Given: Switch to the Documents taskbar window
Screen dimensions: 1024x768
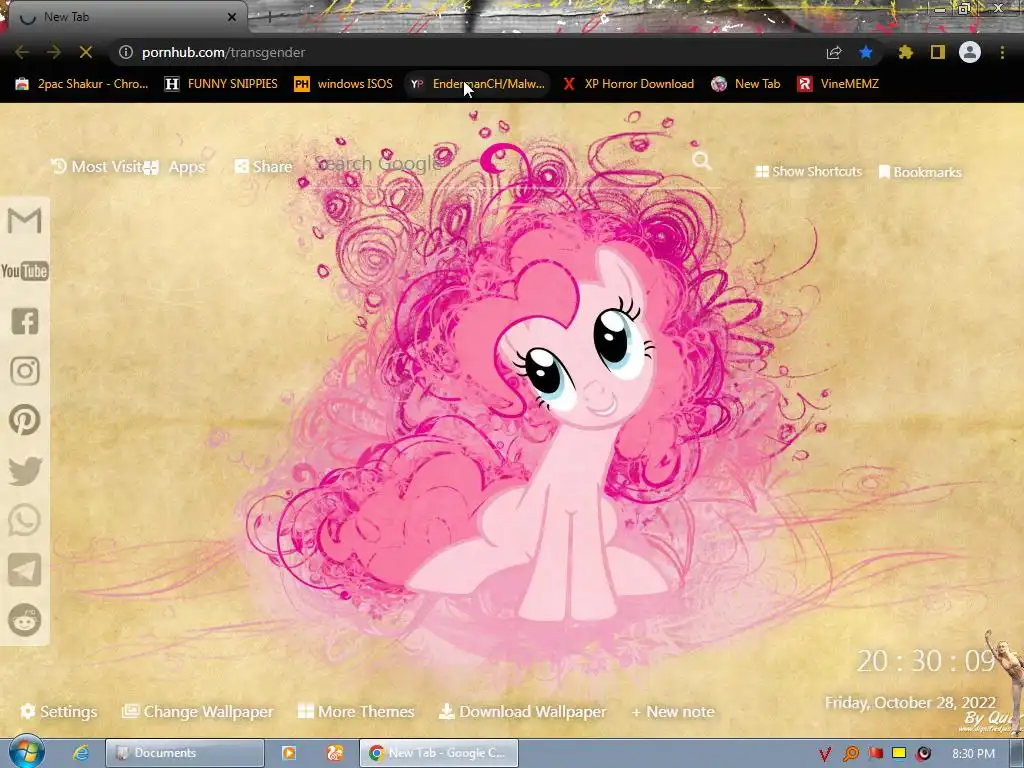Looking at the screenshot, I should click(185, 753).
